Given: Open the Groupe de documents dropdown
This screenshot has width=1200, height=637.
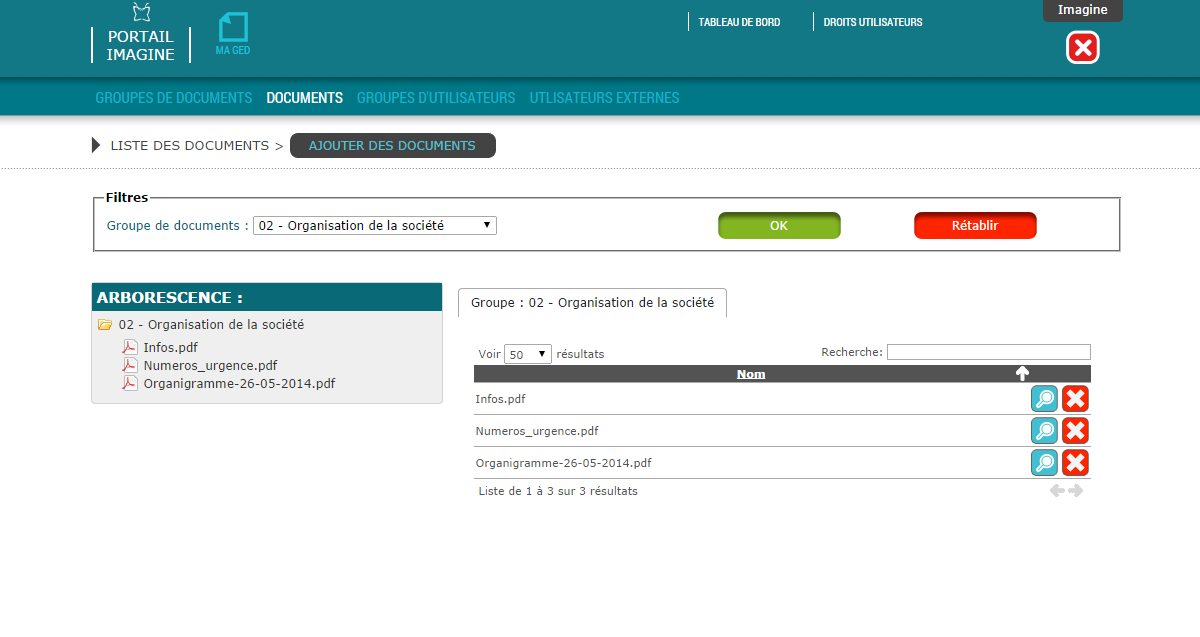Looking at the screenshot, I should pos(375,226).
